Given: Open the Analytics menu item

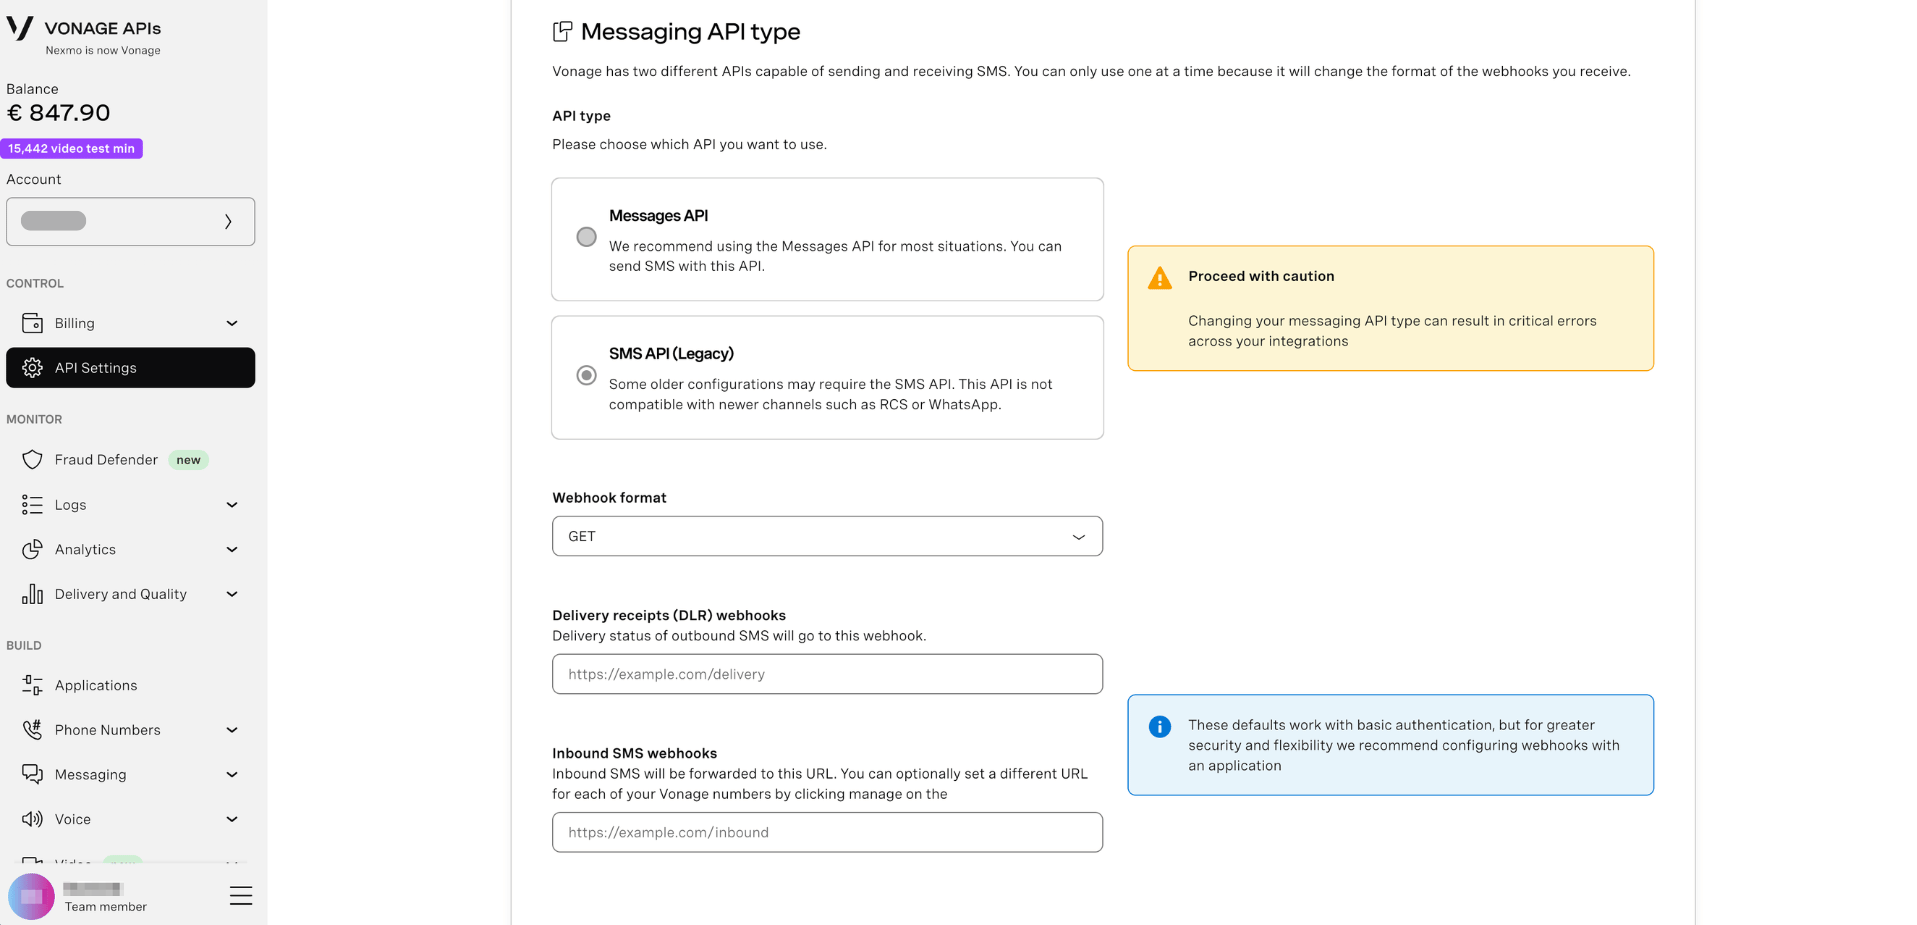Looking at the screenshot, I should tap(130, 549).
